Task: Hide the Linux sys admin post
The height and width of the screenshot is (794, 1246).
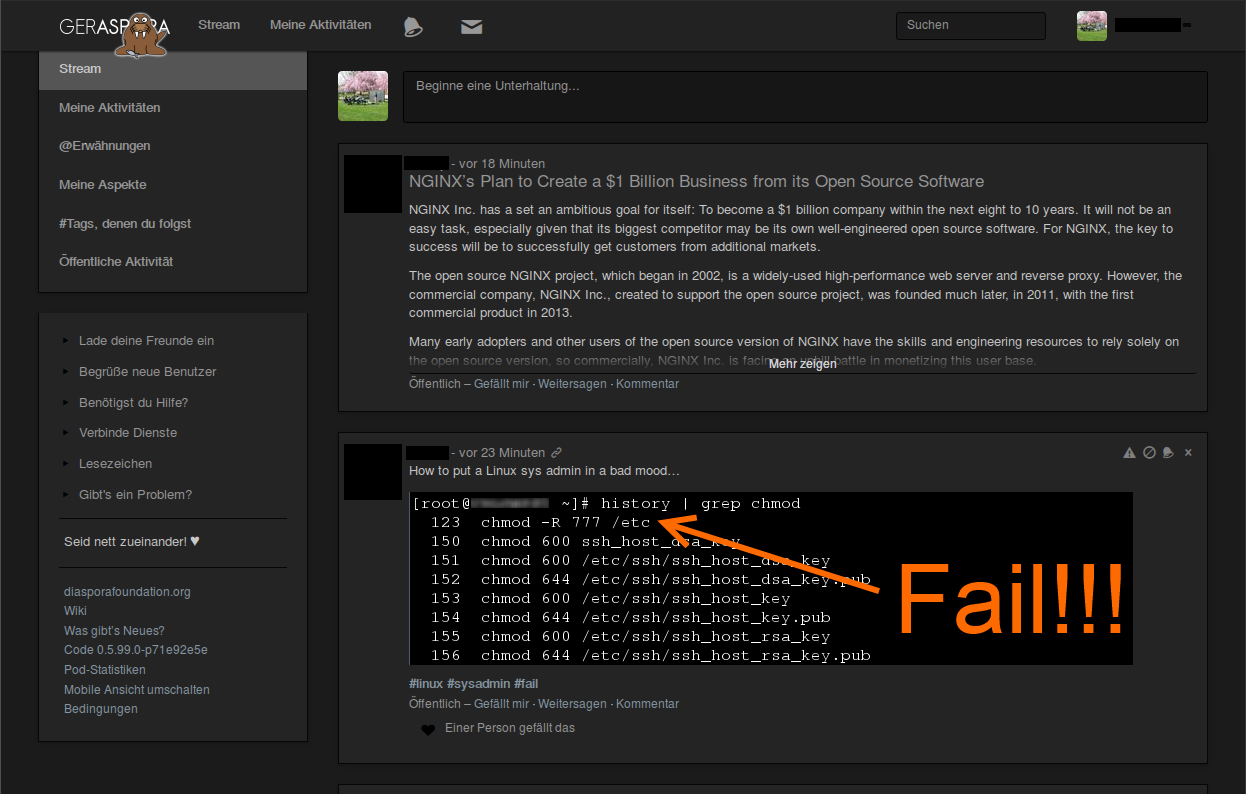Action: coord(1188,453)
